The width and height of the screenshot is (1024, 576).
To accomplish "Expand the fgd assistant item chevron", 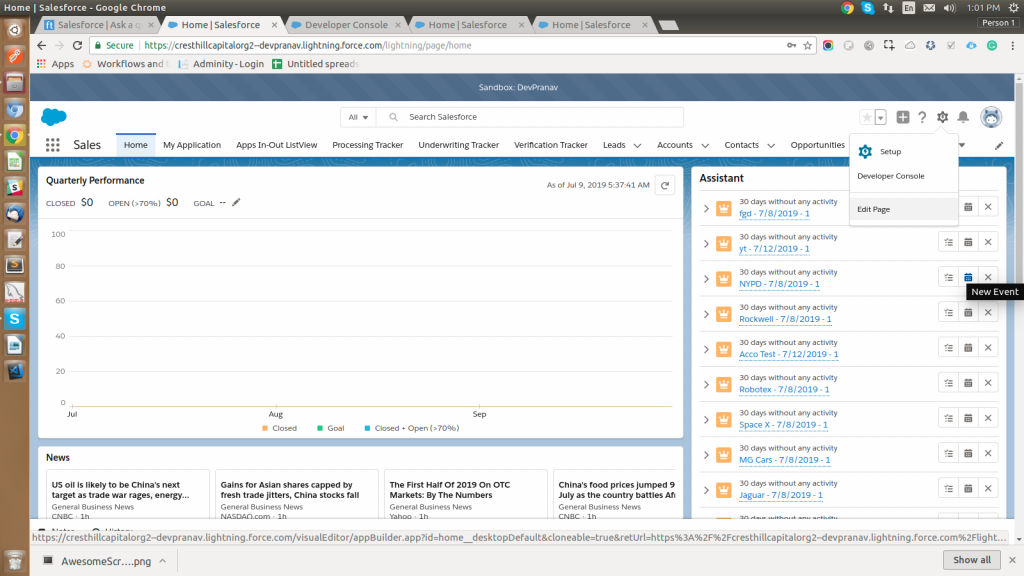I will click(x=706, y=208).
